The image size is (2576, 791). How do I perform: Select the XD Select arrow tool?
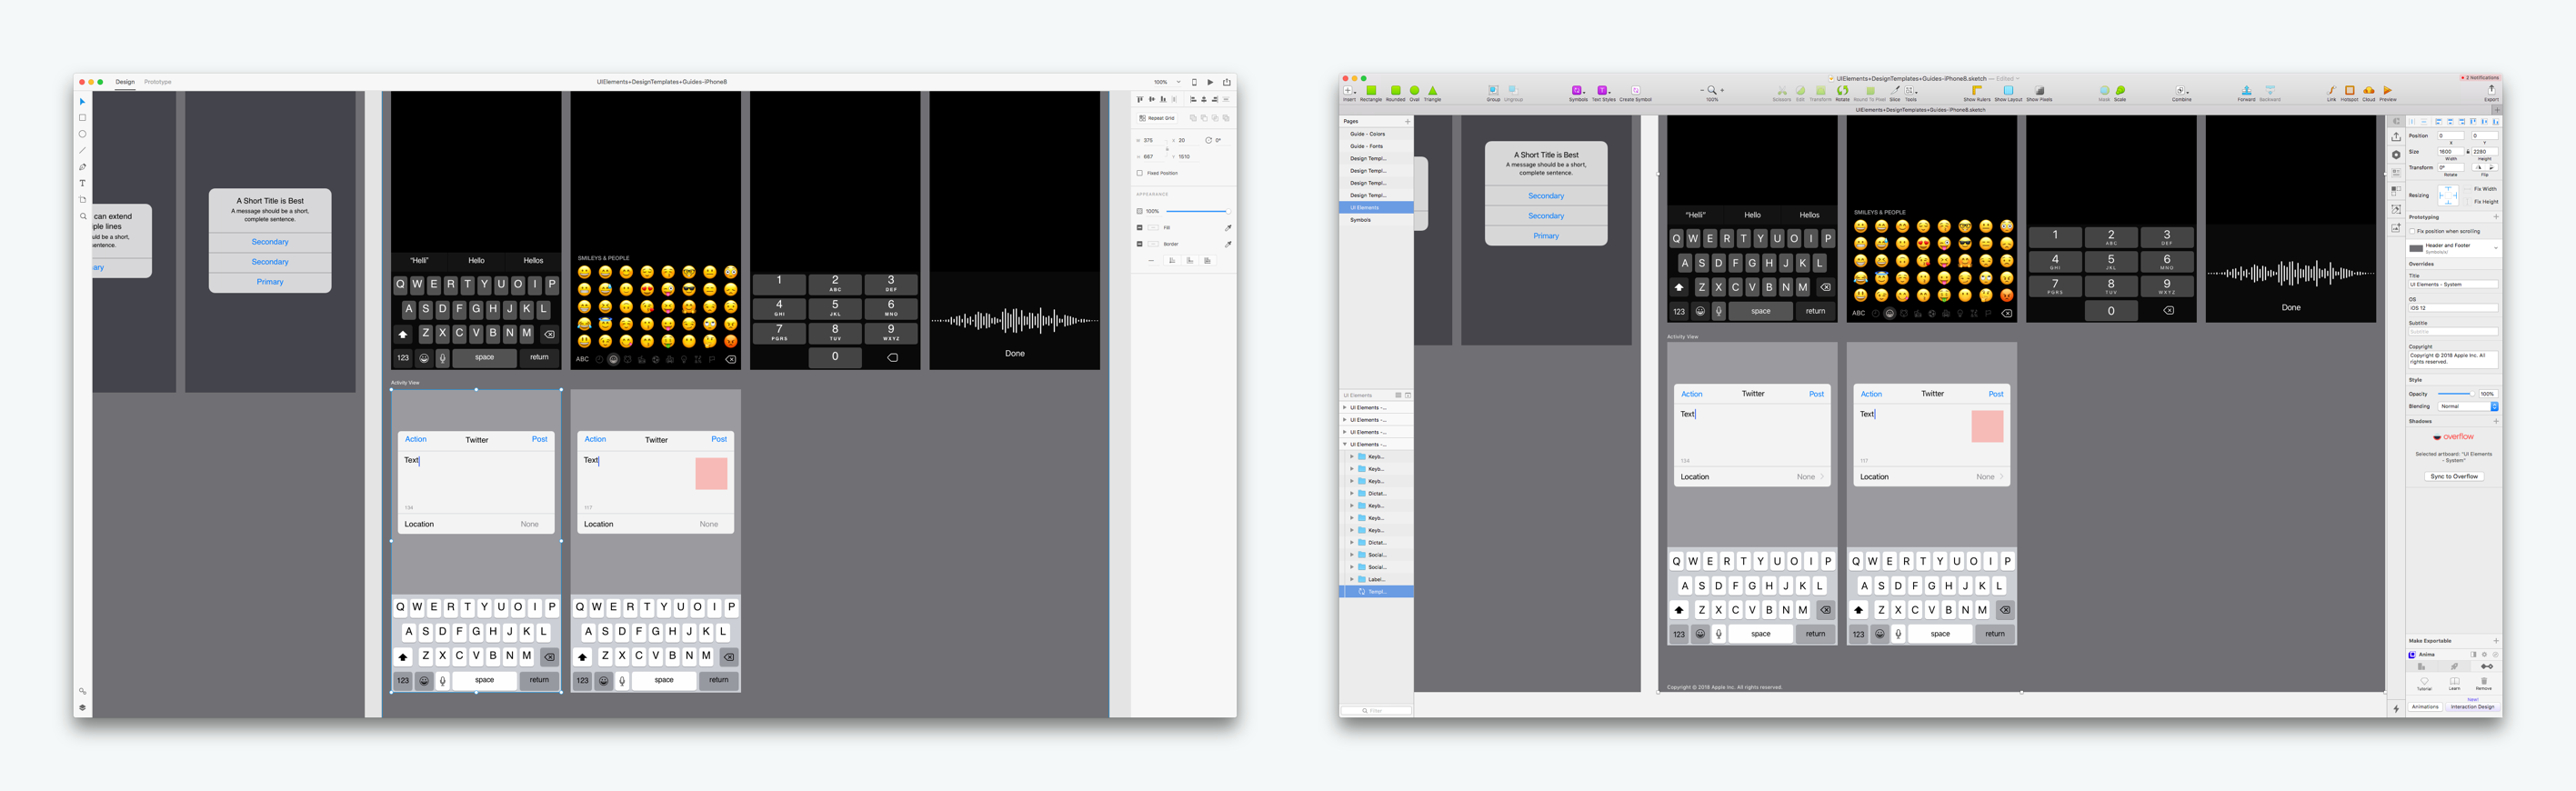82,102
